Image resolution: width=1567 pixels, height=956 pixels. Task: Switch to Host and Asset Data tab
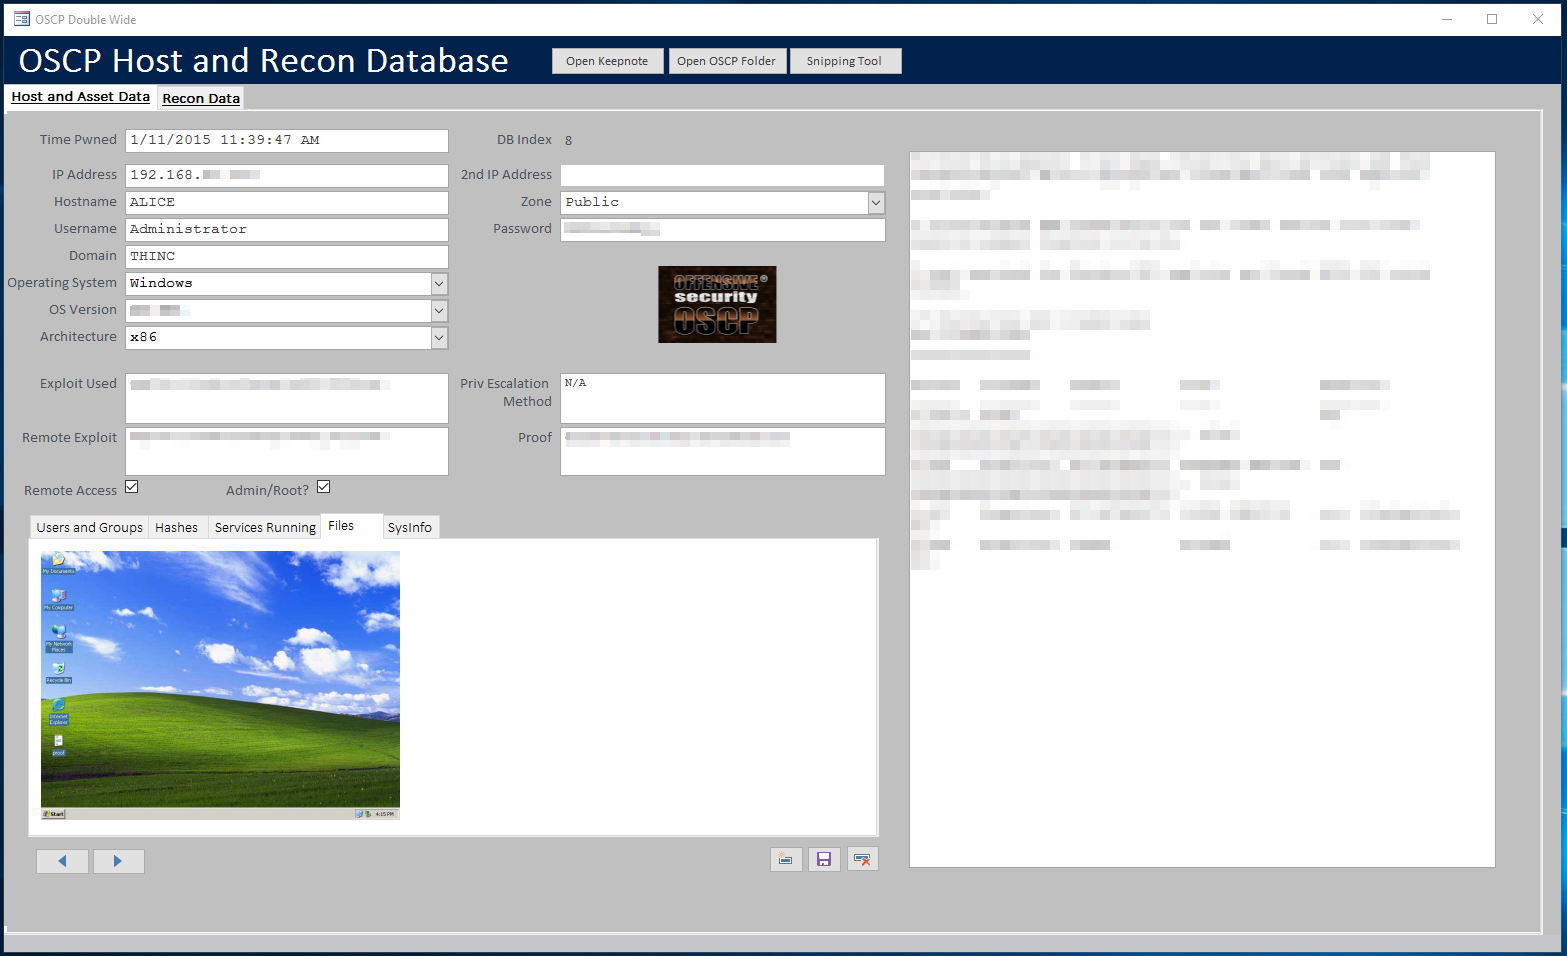81,97
